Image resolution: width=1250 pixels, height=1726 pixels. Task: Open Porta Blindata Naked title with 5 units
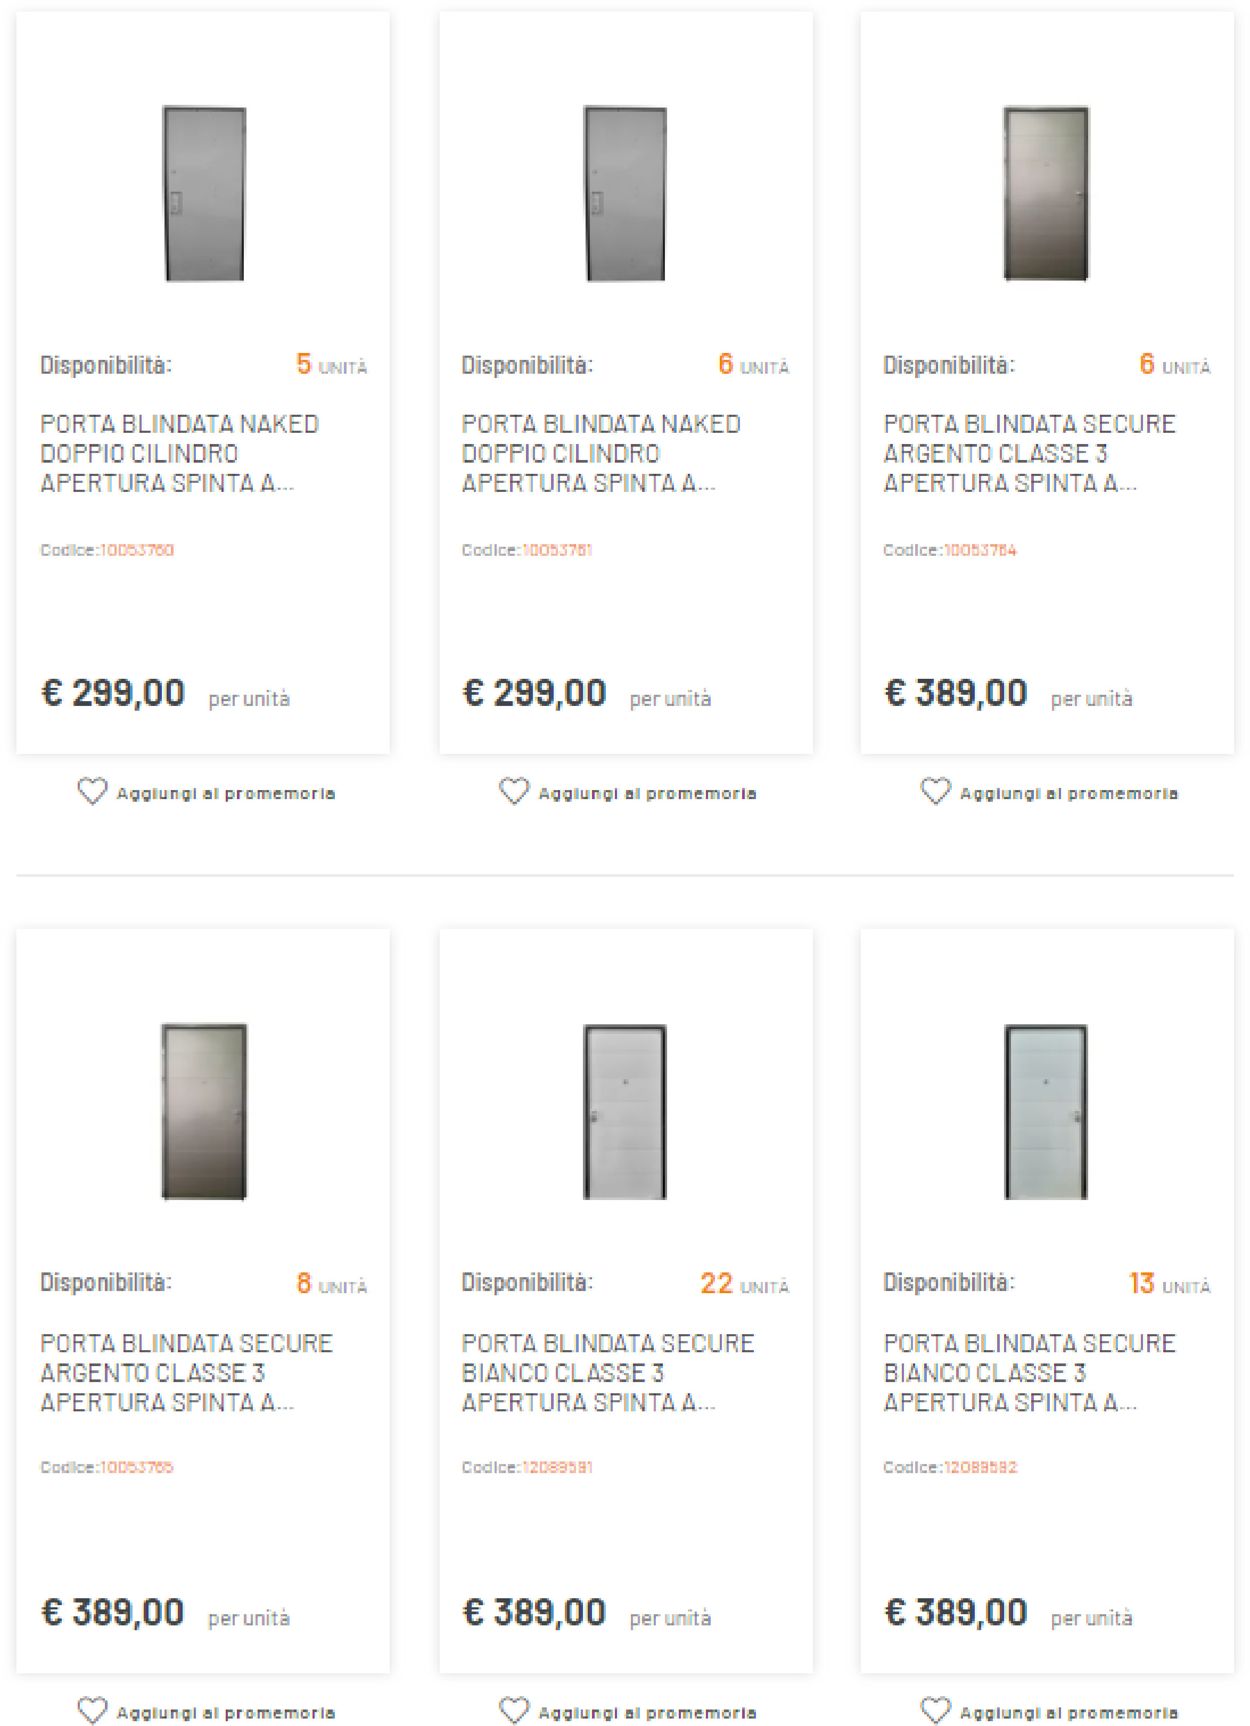click(x=179, y=453)
